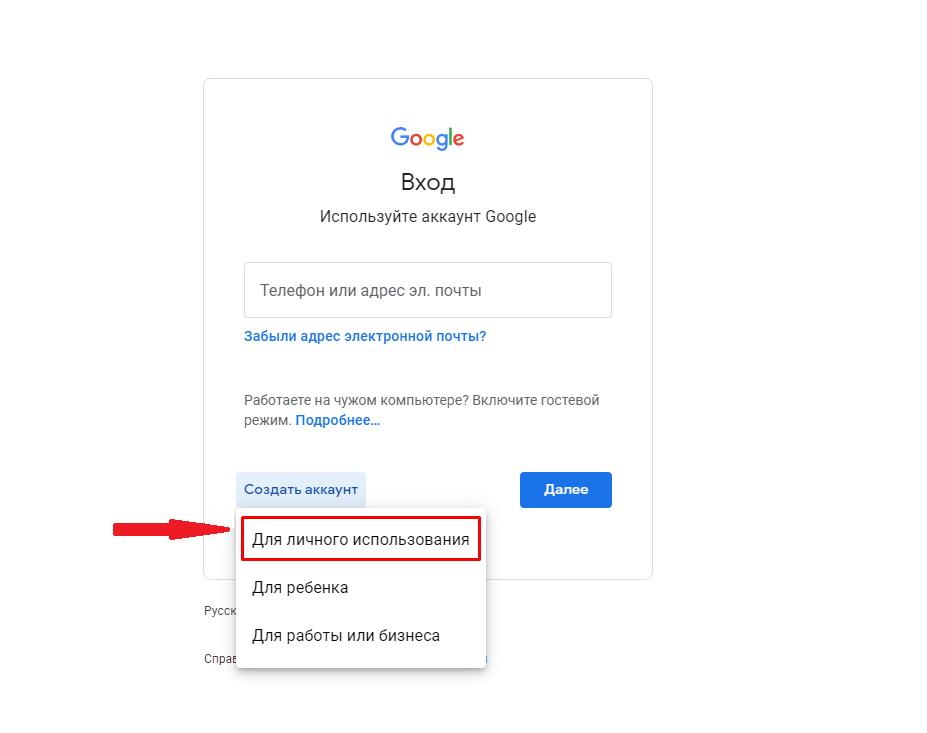Screen dimensions: 927x733
Task: Click the first red o in Google logo
Action: [416, 139]
